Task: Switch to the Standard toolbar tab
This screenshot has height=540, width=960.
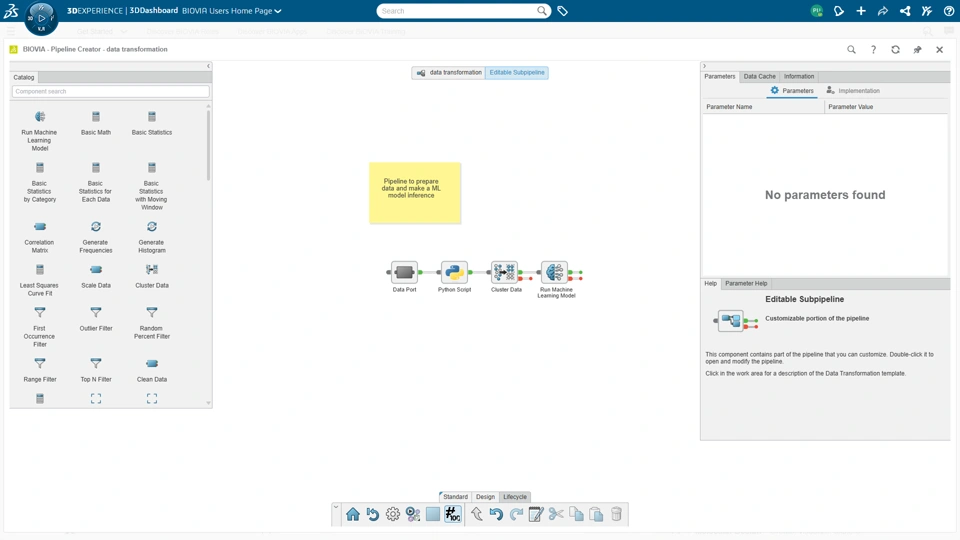Action: click(455, 497)
